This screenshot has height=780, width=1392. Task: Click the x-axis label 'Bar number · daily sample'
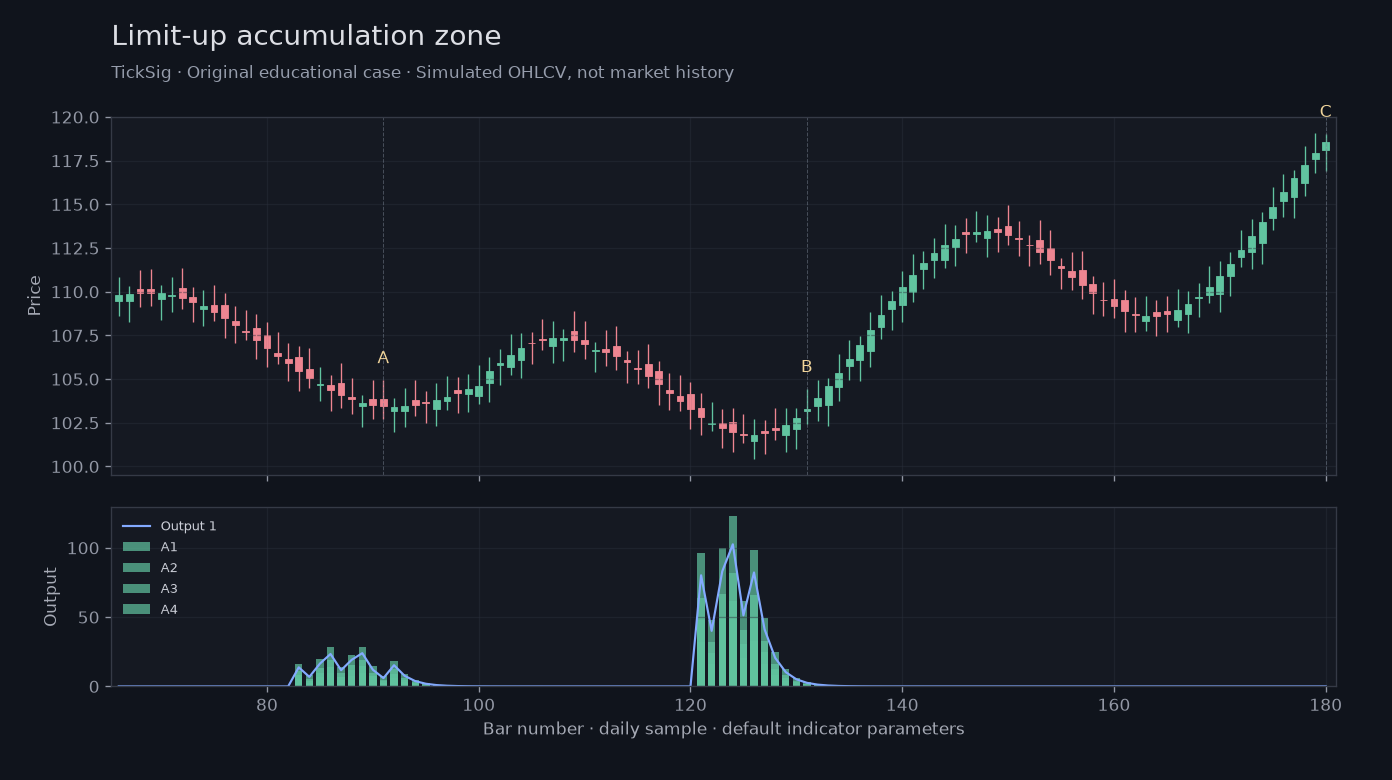(724, 729)
